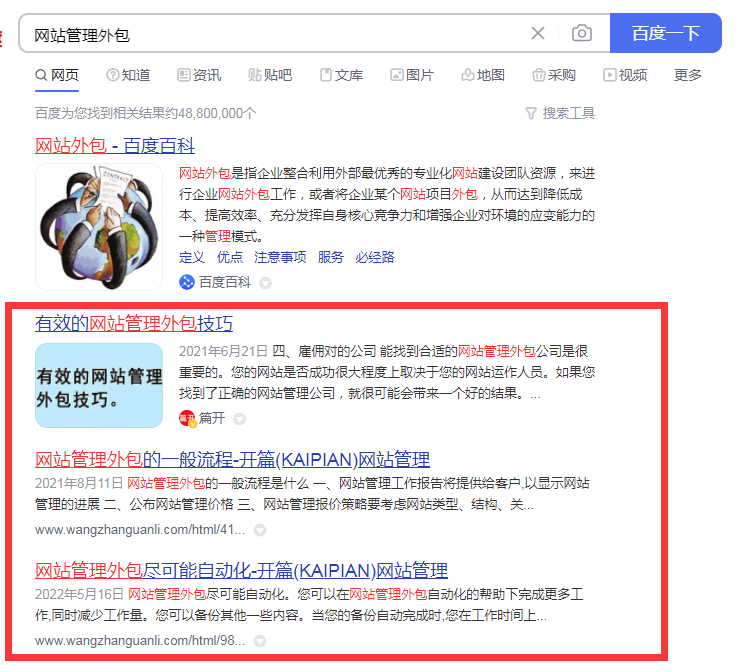This screenshot has width=746, height=672.
Task: Click result count text 约48,800,000个
Action: [211, 113]
